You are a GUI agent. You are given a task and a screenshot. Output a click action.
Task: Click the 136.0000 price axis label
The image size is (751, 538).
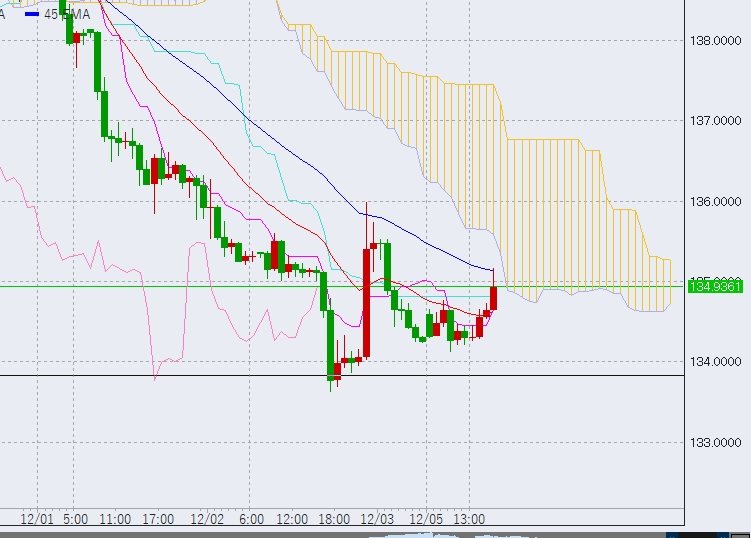point(716,201)
